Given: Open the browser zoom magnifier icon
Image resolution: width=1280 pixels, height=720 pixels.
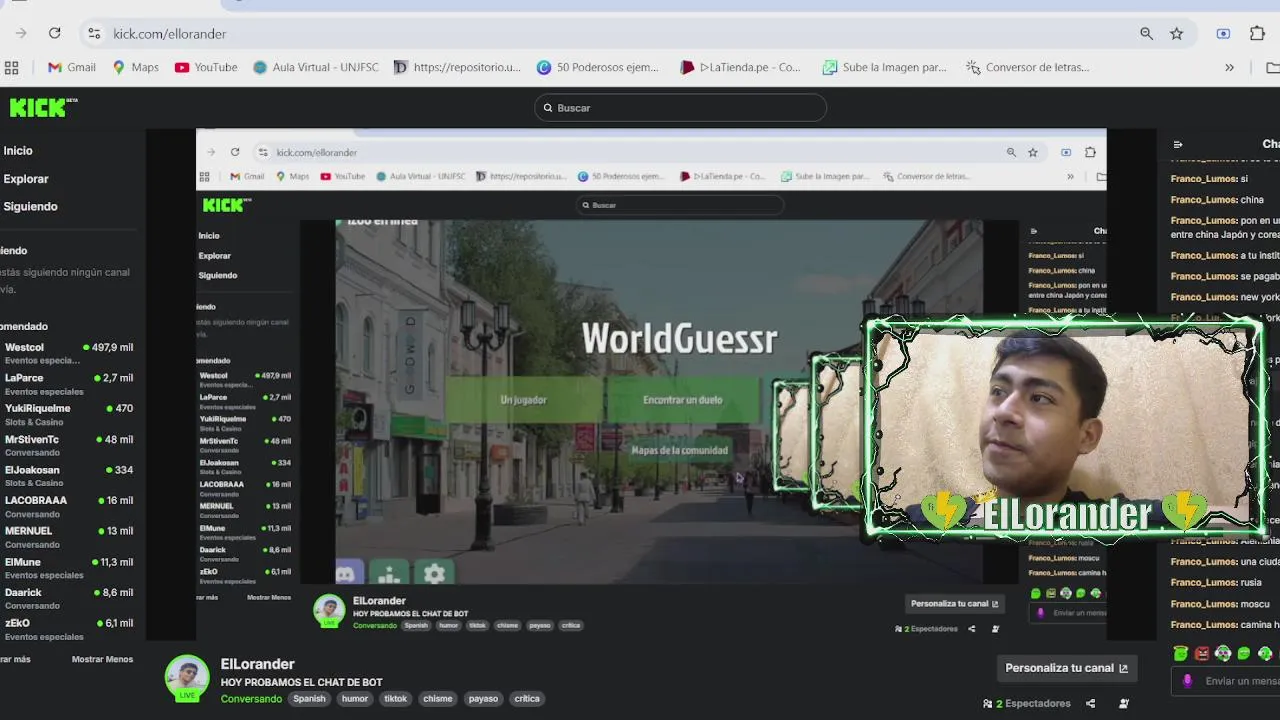Looking at the screenshot, I should [x=1146, y=33].
